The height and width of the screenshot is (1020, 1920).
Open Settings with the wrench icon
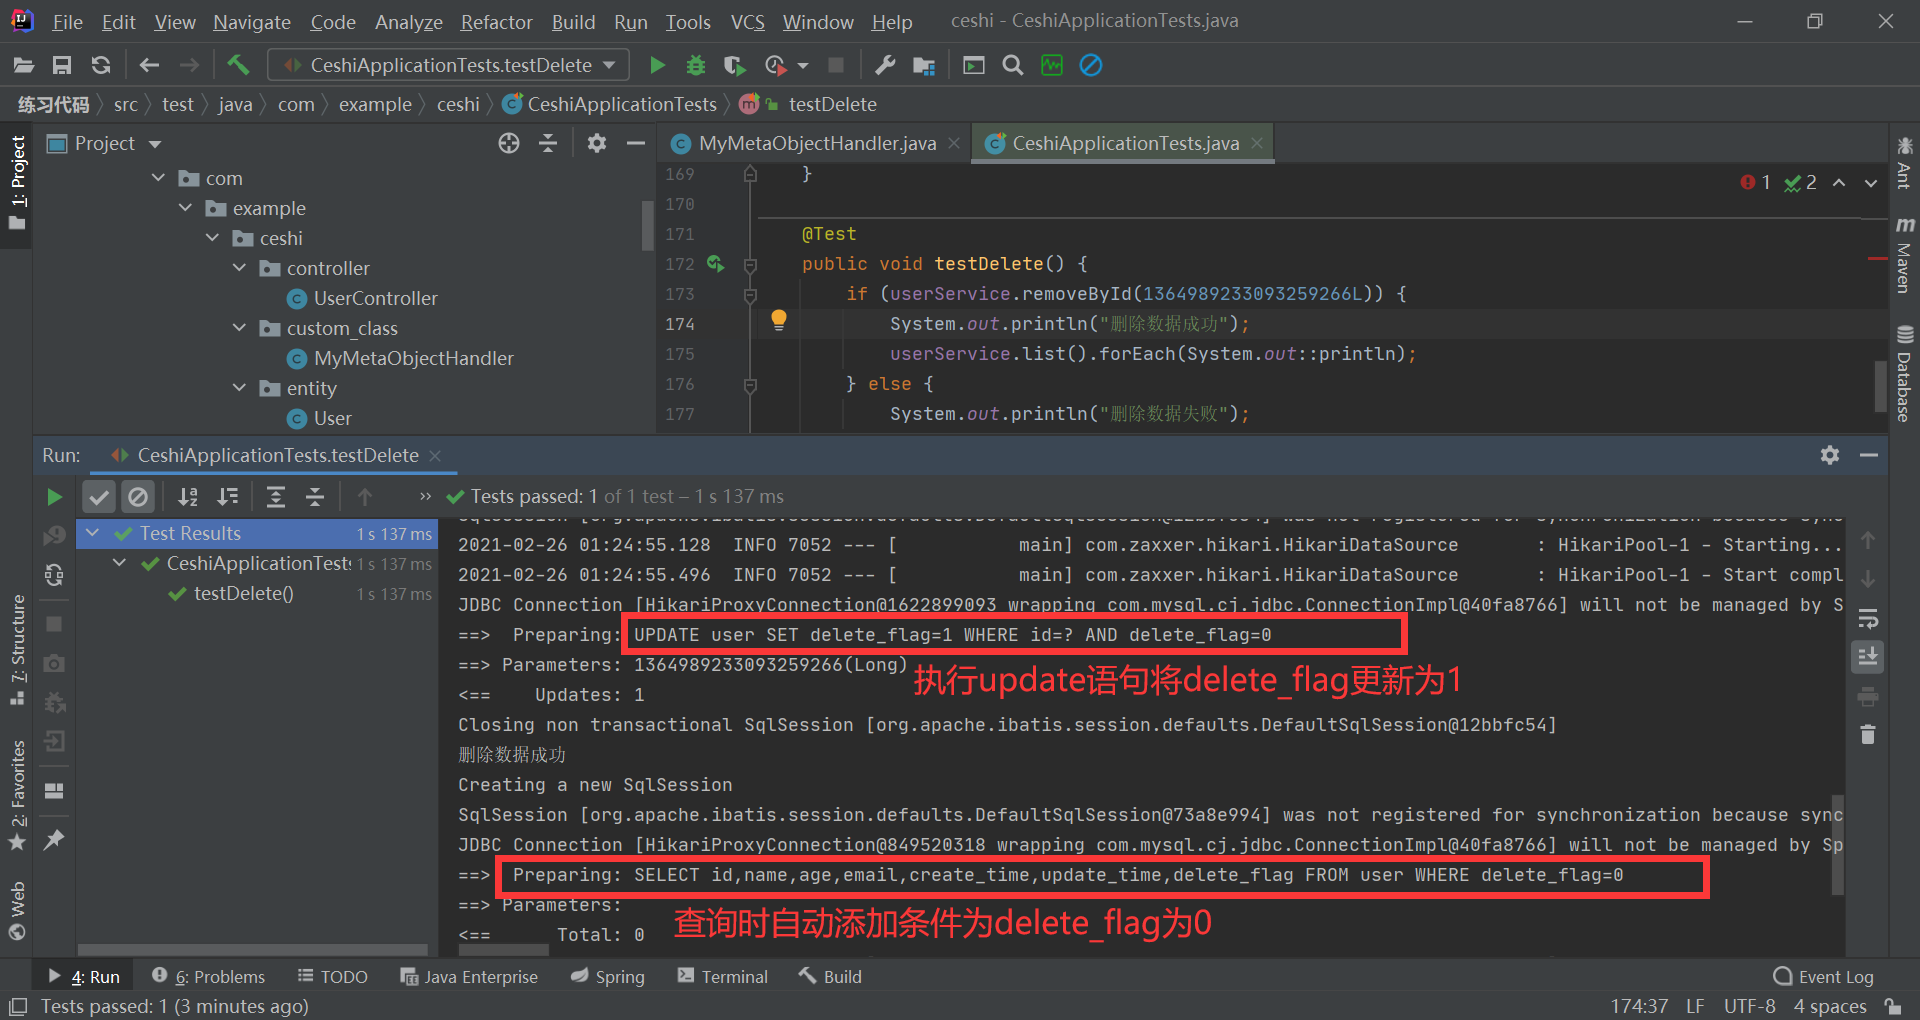click(885, 65)
